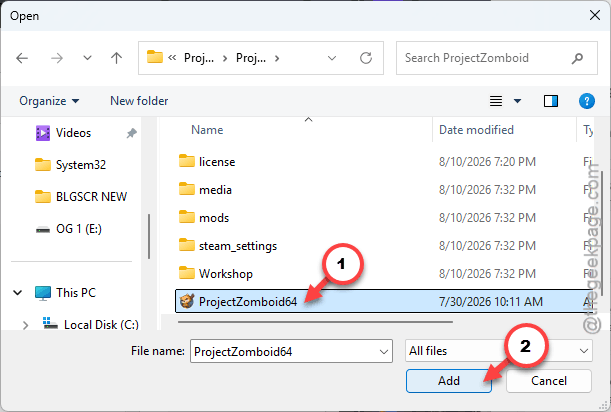Open the All files type dropdown
The height and width of the screenshot is (412, 611).
click(498, 351)
